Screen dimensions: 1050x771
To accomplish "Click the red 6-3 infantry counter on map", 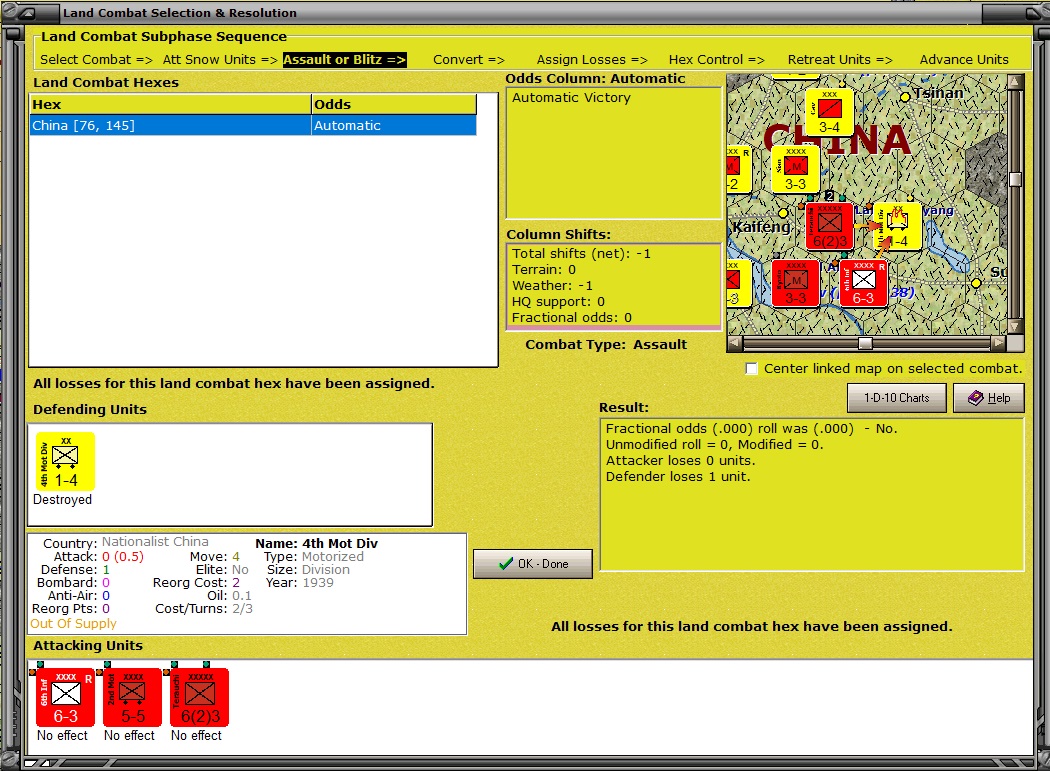I will coord(863,283).
